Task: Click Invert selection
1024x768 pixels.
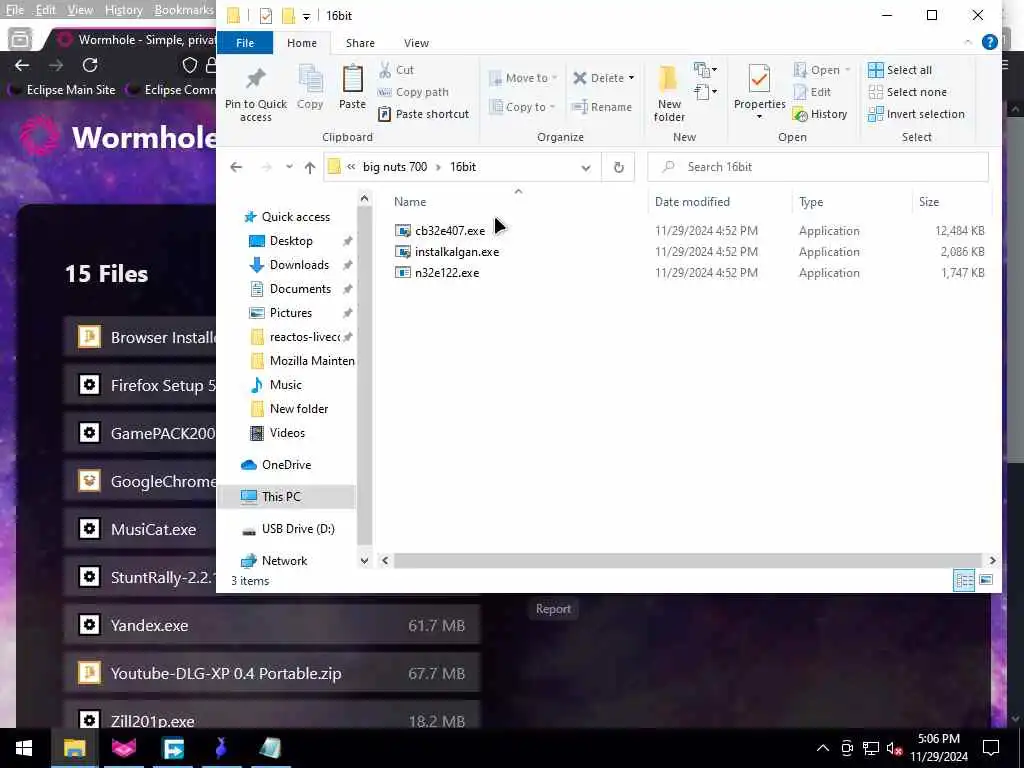Action: 916,114
